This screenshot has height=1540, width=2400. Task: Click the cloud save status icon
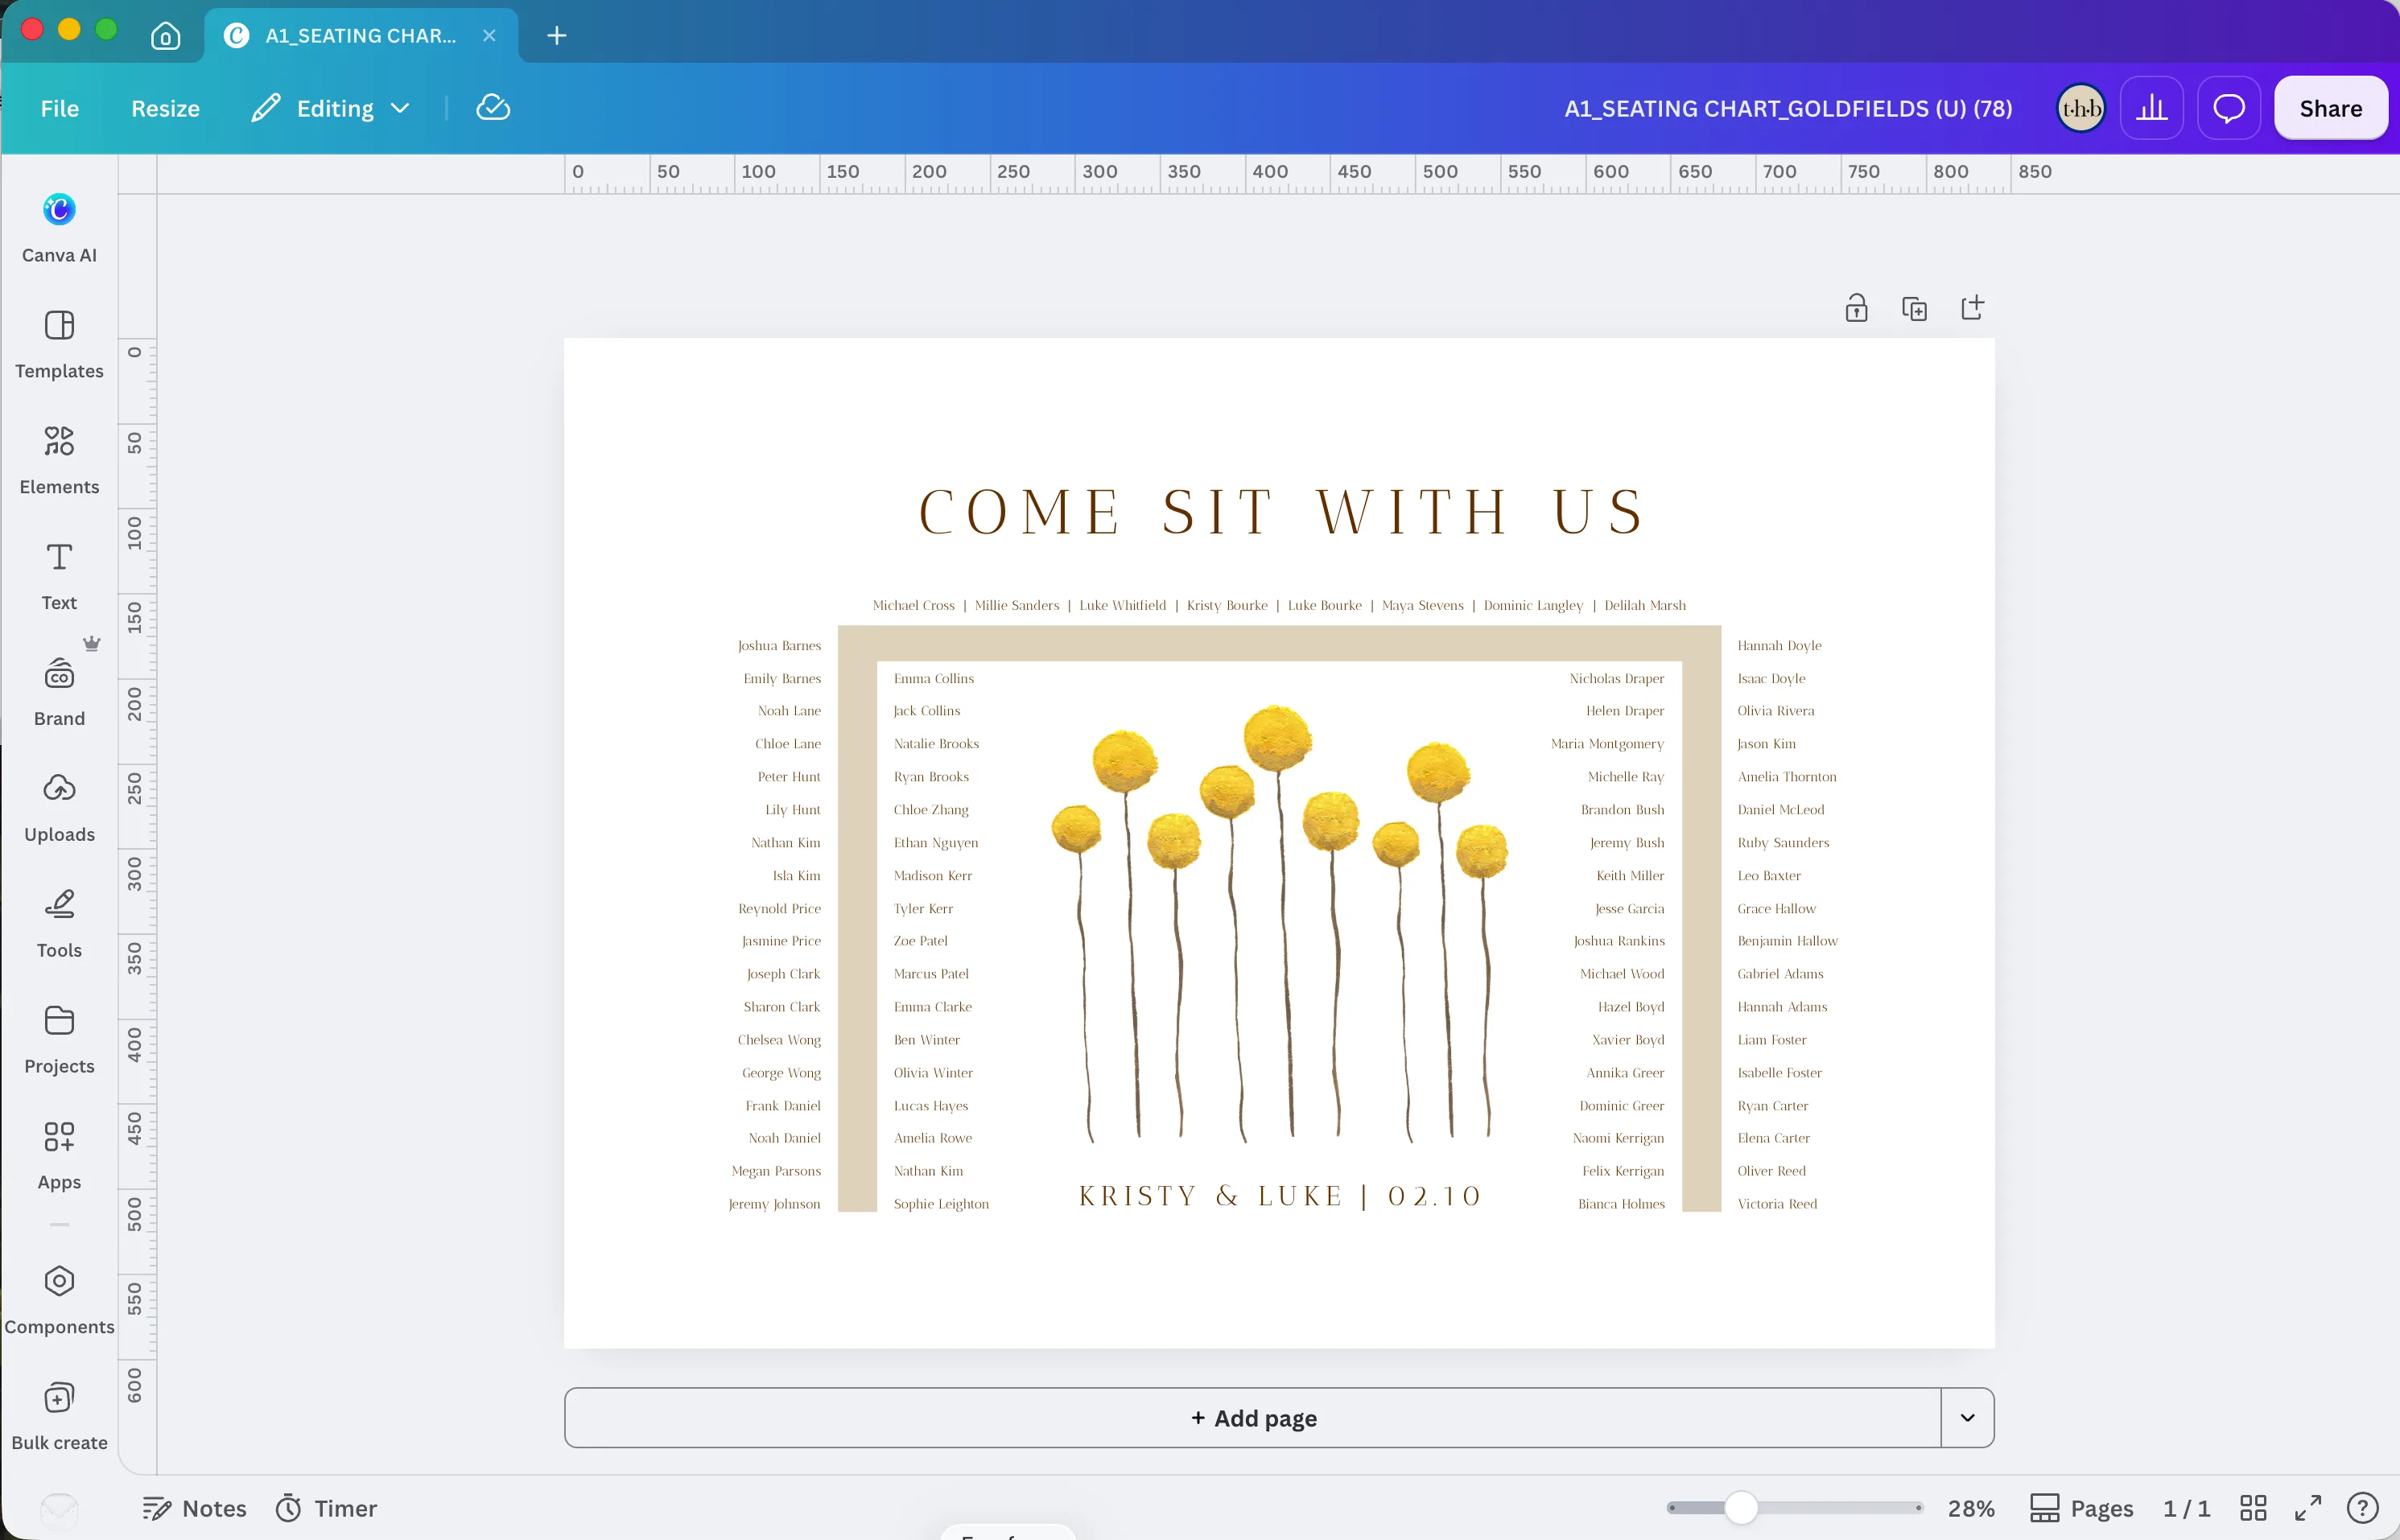click(x=493, y=108)
